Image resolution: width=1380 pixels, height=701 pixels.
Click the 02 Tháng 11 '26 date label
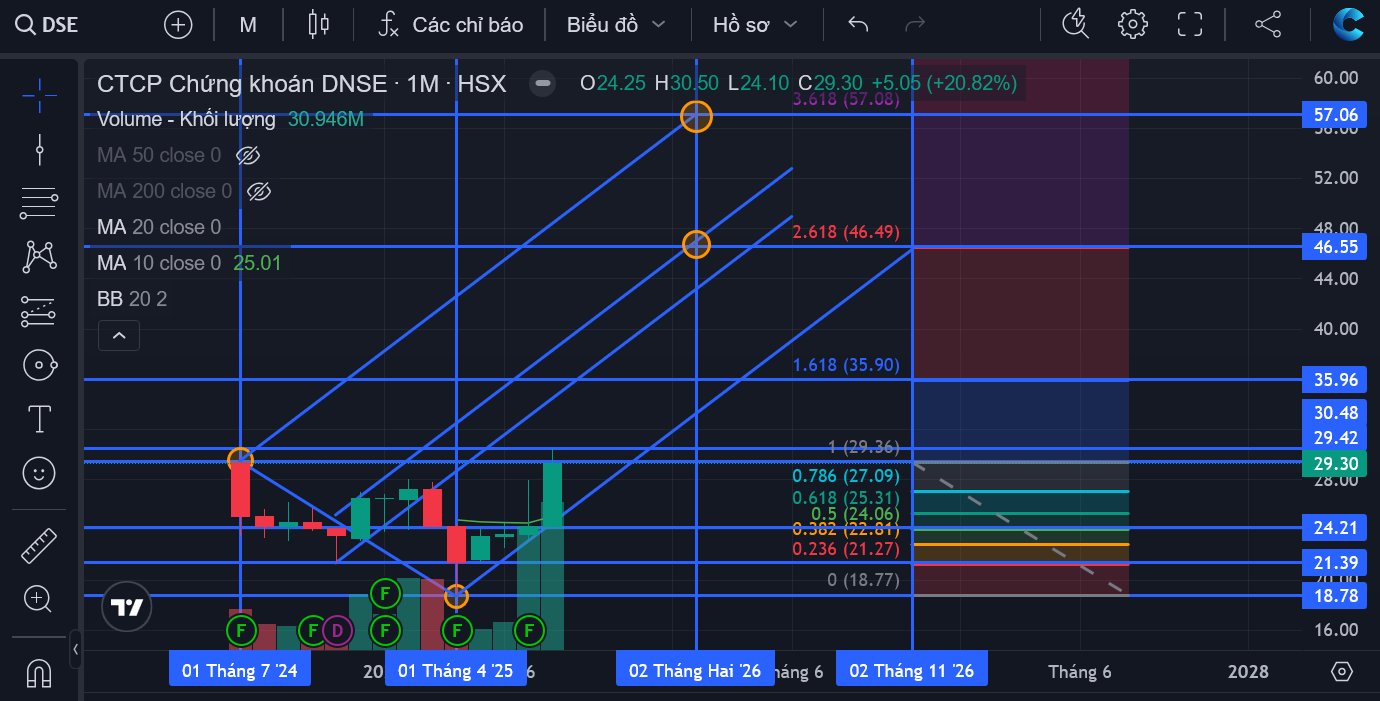[912, 670]
